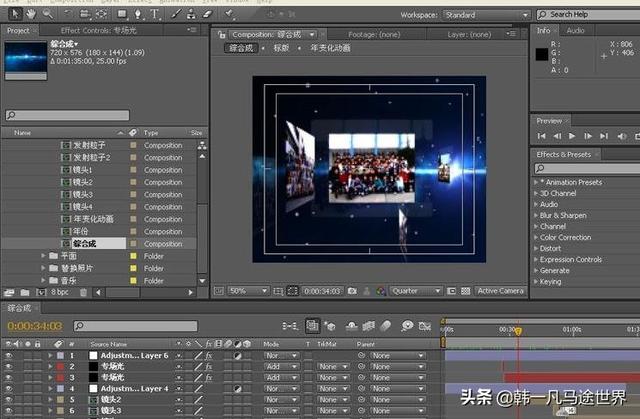Expand the 替换照片 folder
The image size is (640, 419).
(43, 268)
